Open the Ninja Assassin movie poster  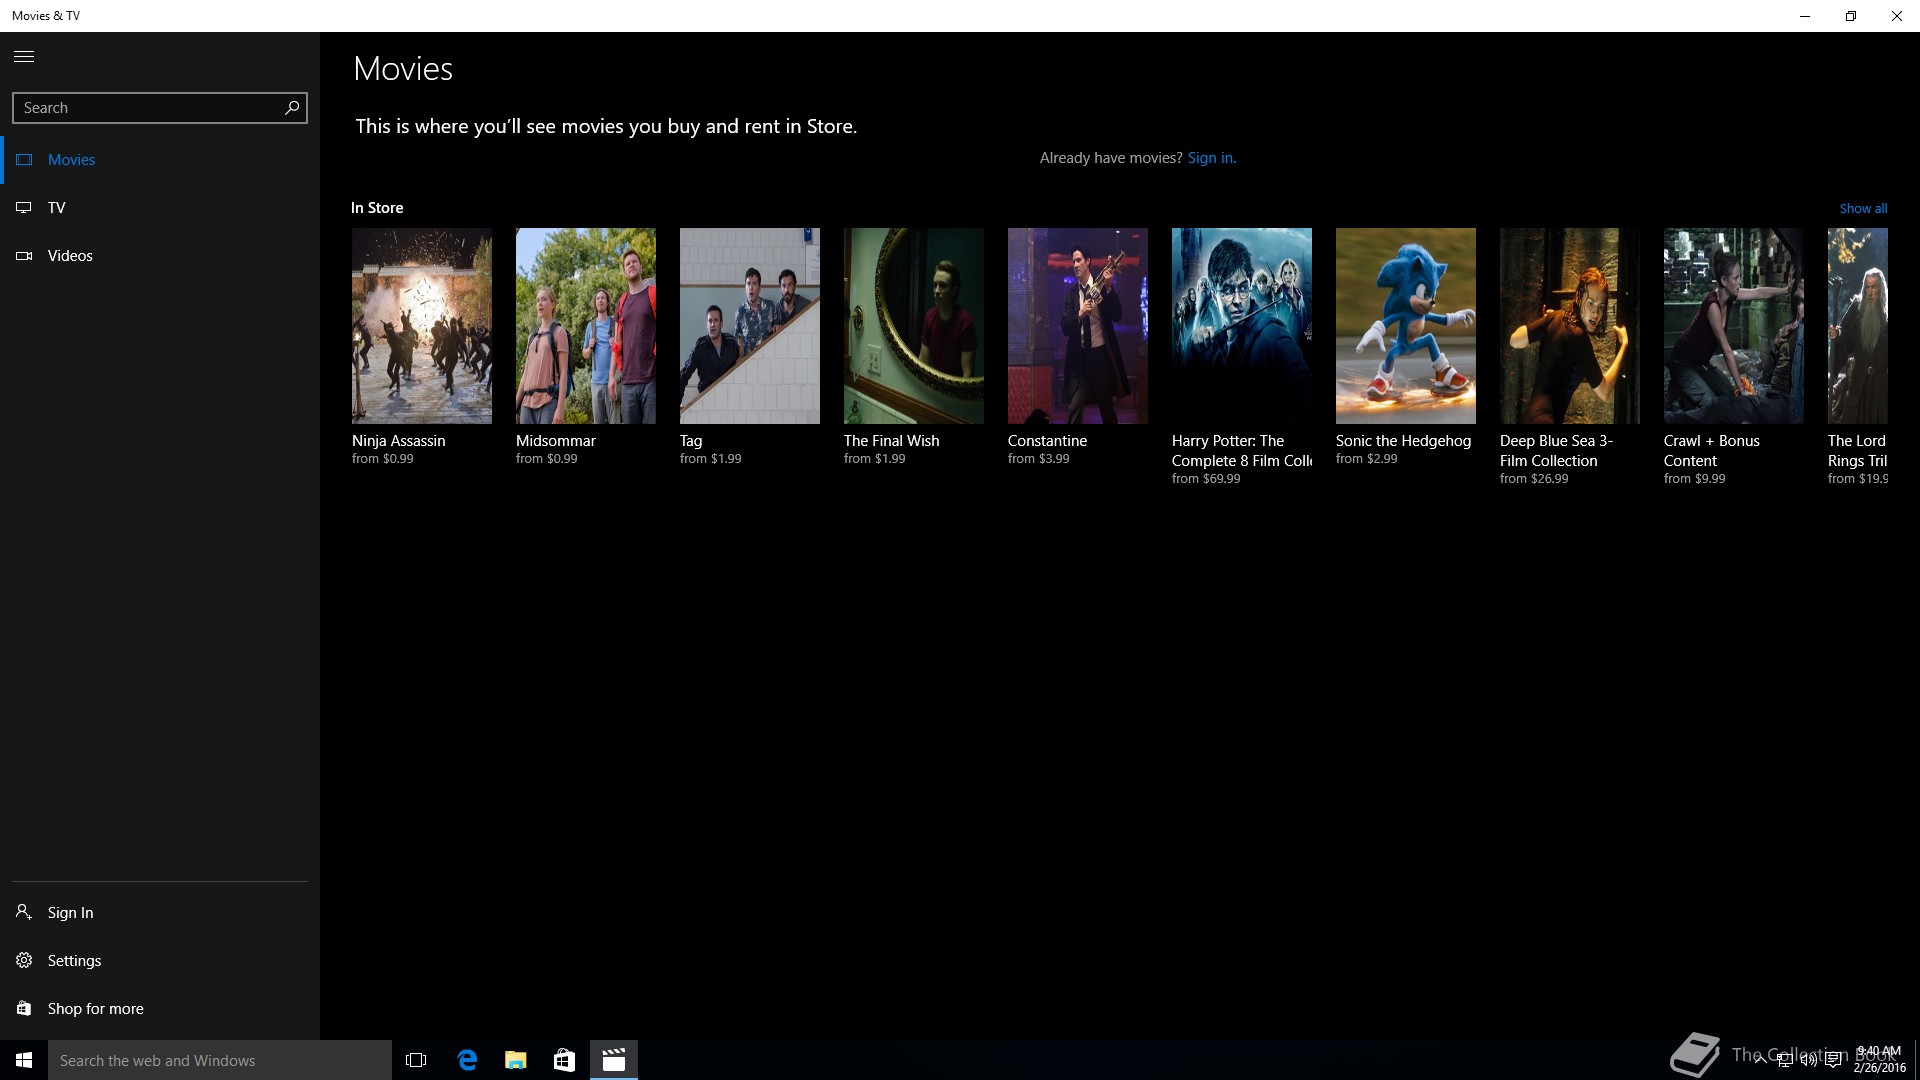click(421, 326)
